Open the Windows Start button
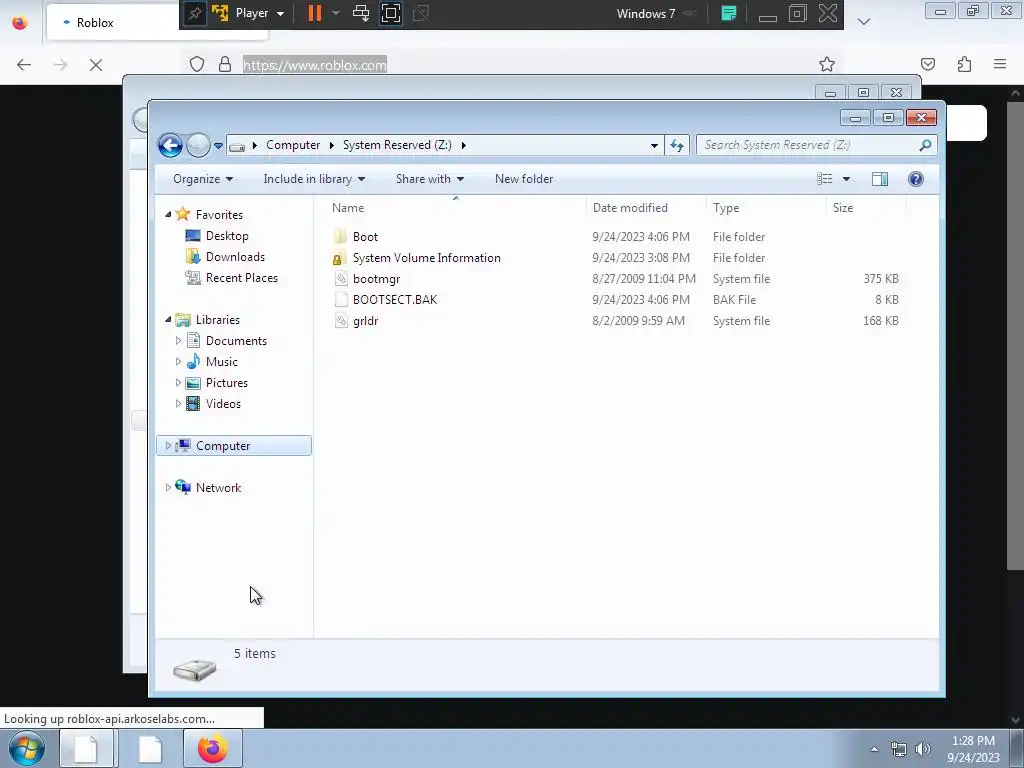The width and height of the screenshot is (1024, 768). coord(27,748)
